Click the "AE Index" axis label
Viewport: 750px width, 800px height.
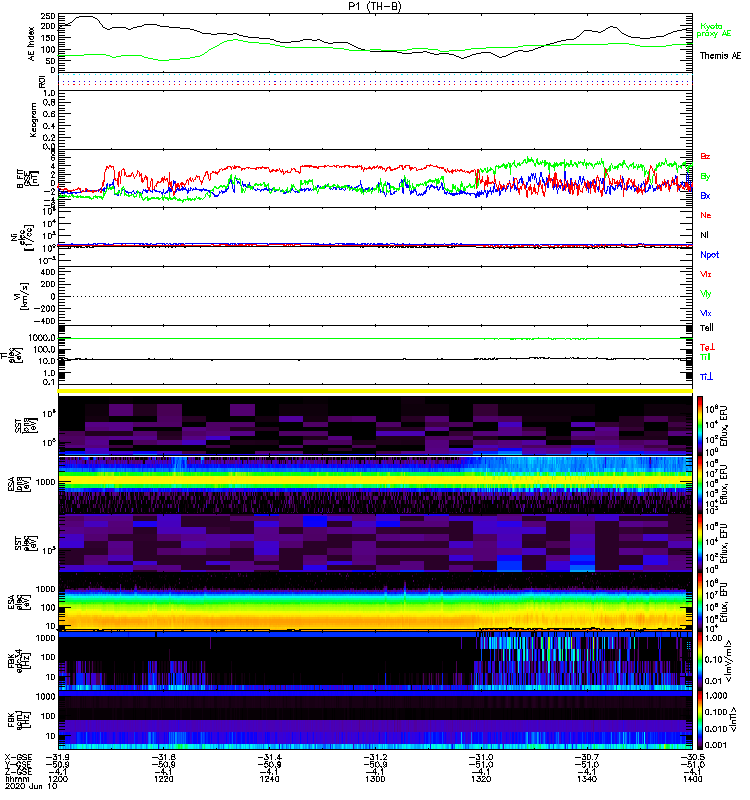(x=32, y=44)
